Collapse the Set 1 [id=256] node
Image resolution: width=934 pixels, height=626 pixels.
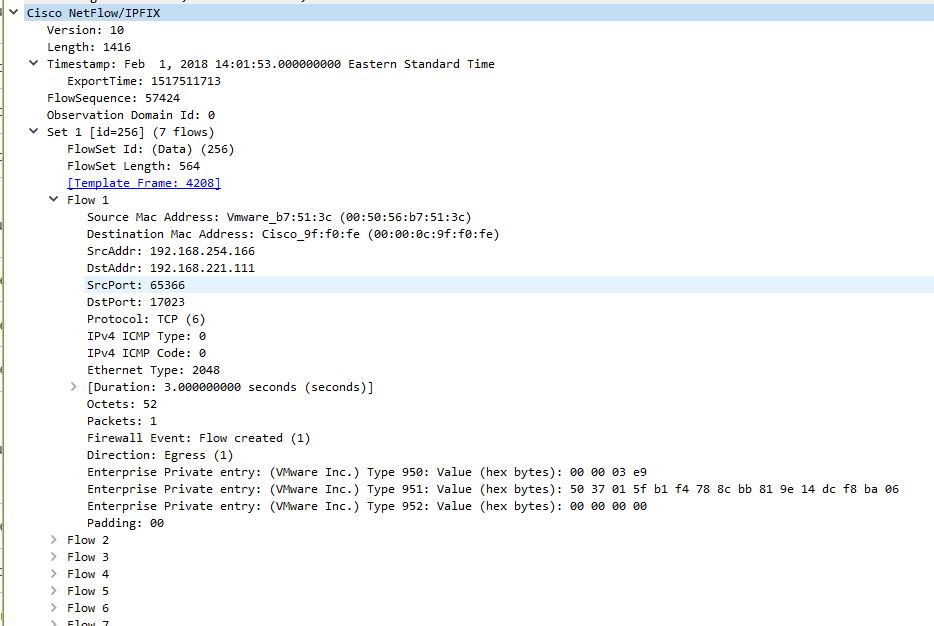pos(33,131)
